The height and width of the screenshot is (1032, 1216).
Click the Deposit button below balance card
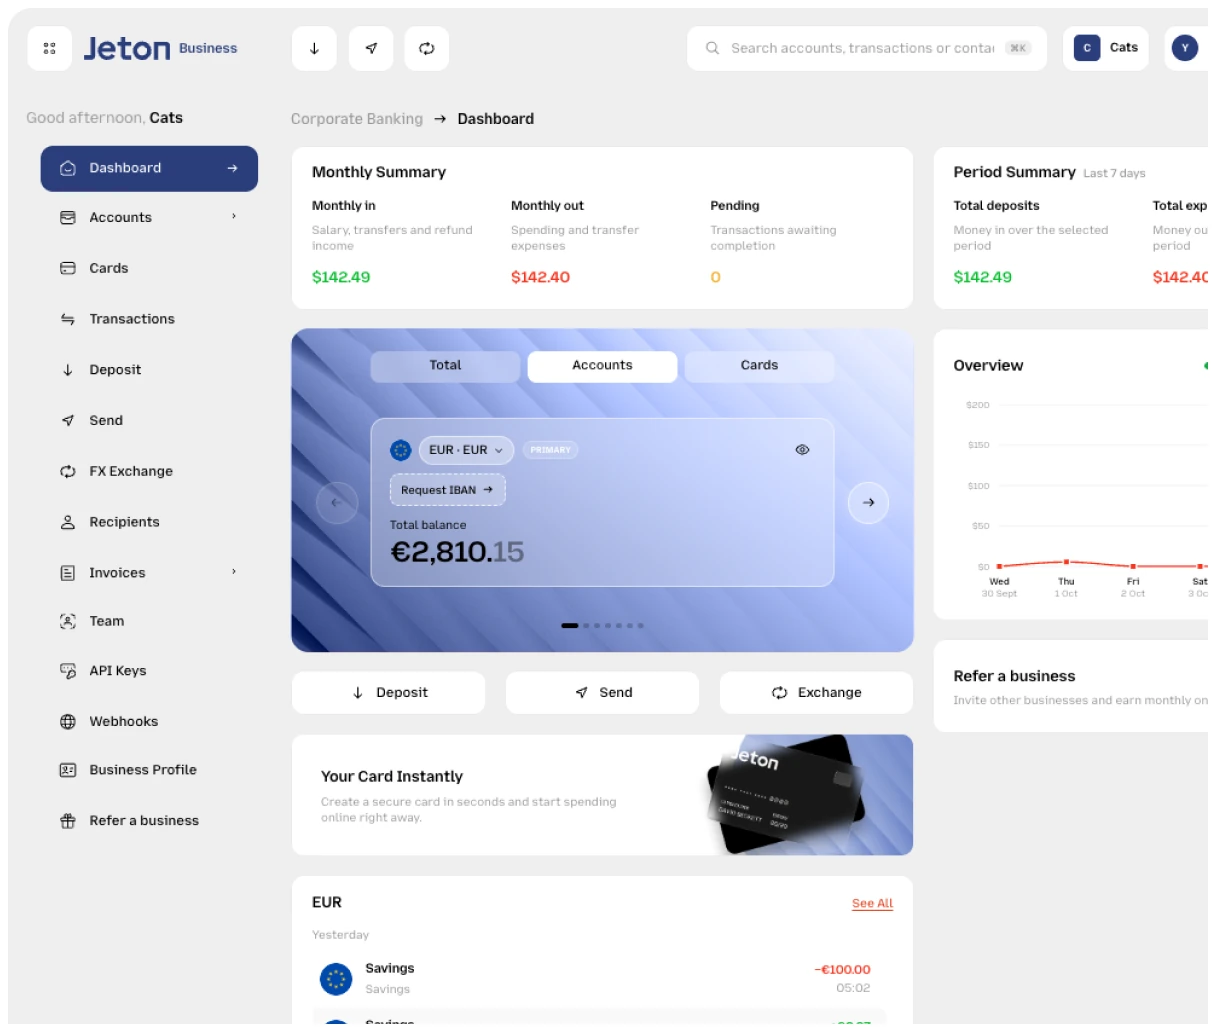tap(388, 693)
